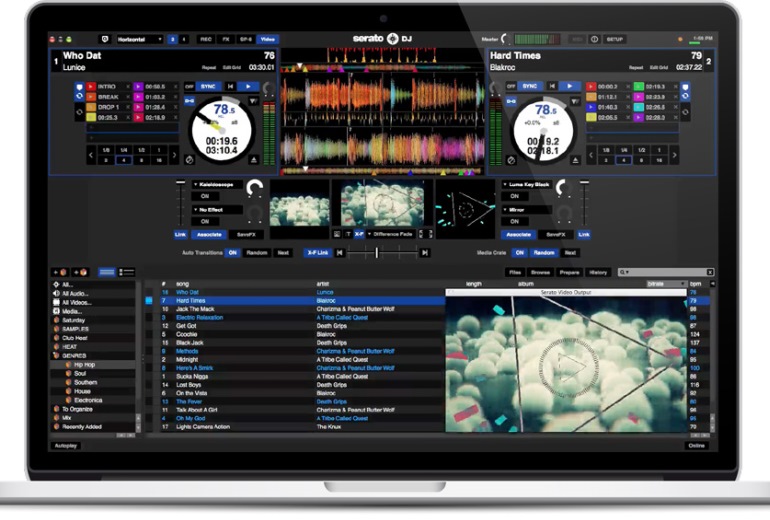
Task: Open the Prepare panel
Action: [569, 273]
